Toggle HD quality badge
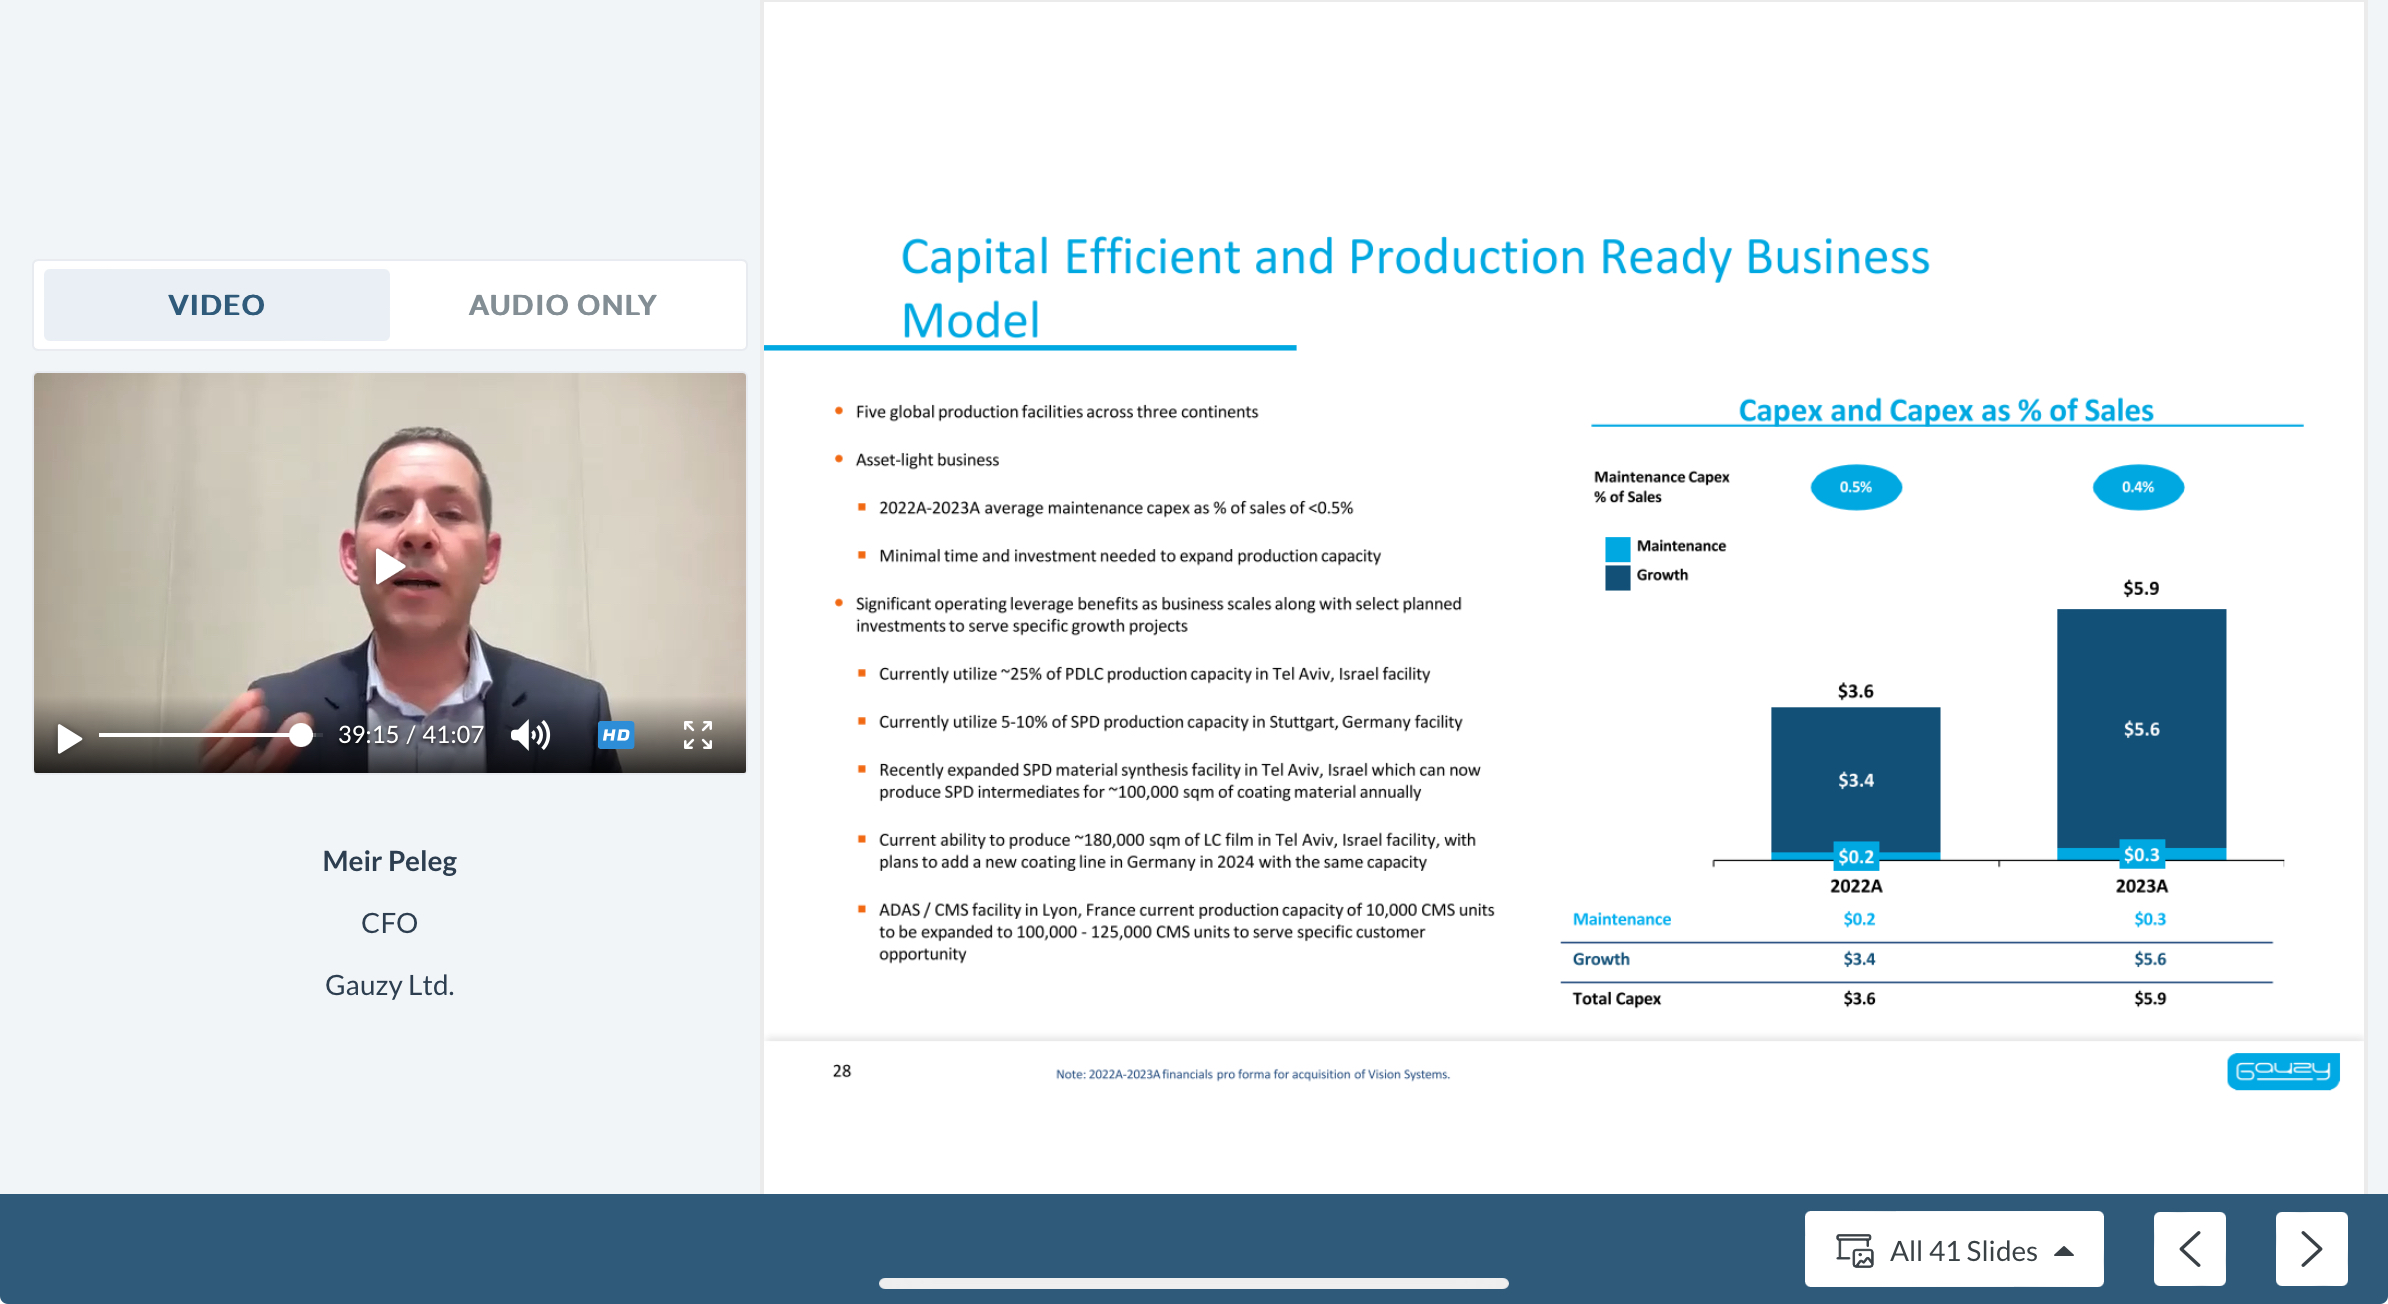This screenshot has height=1304, width=2388. click(x=616, y=736)
